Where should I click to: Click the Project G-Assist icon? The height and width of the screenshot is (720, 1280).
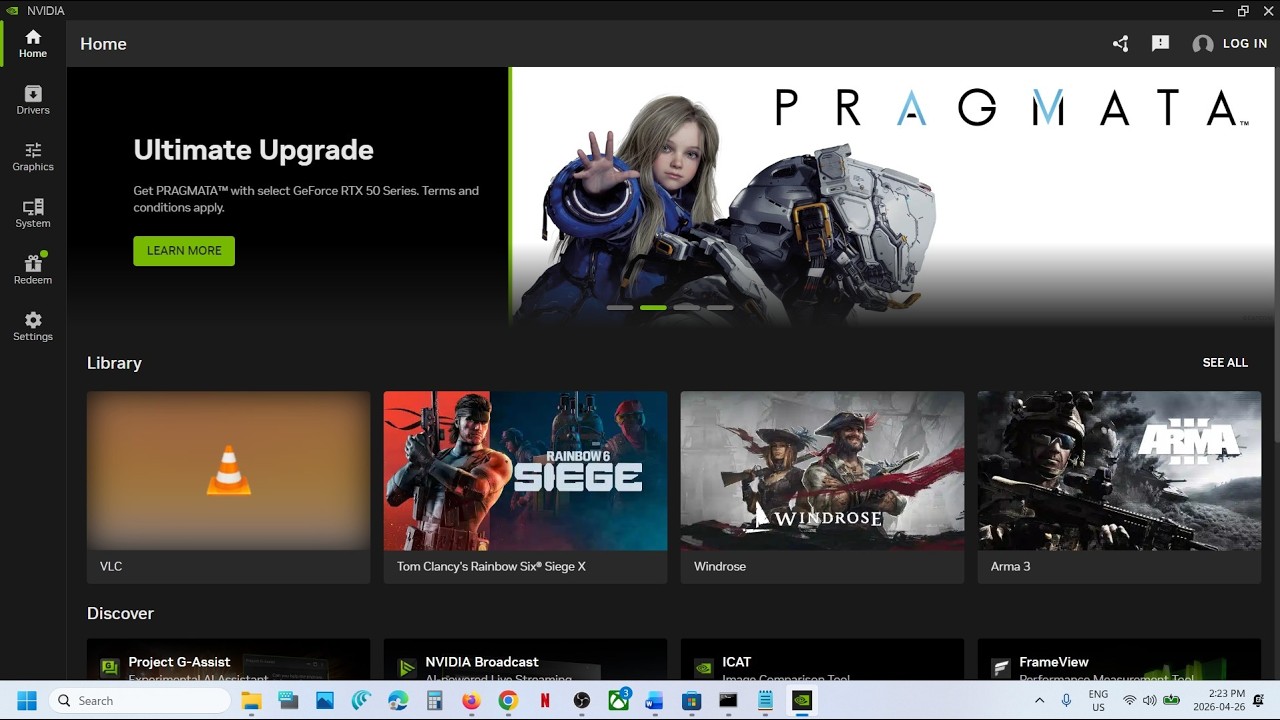[x=110, y=667]
